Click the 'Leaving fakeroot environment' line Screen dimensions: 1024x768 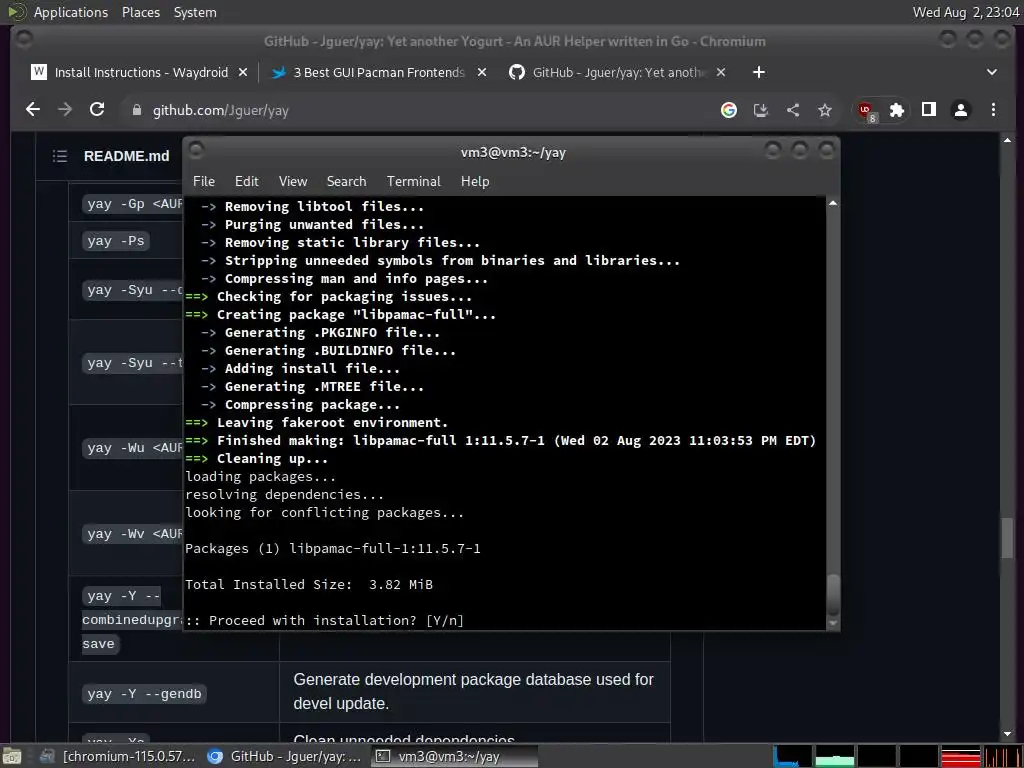point(317,423)
